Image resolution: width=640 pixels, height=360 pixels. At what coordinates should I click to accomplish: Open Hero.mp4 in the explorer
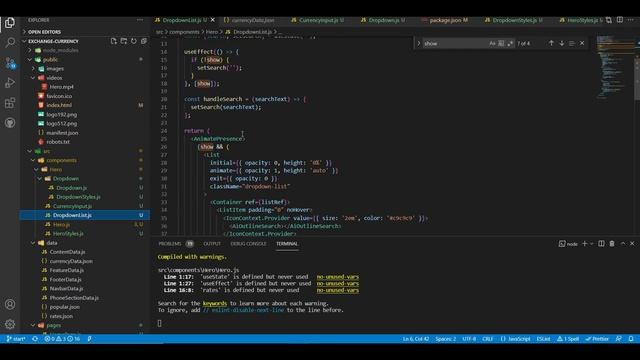tap(61, 87)
